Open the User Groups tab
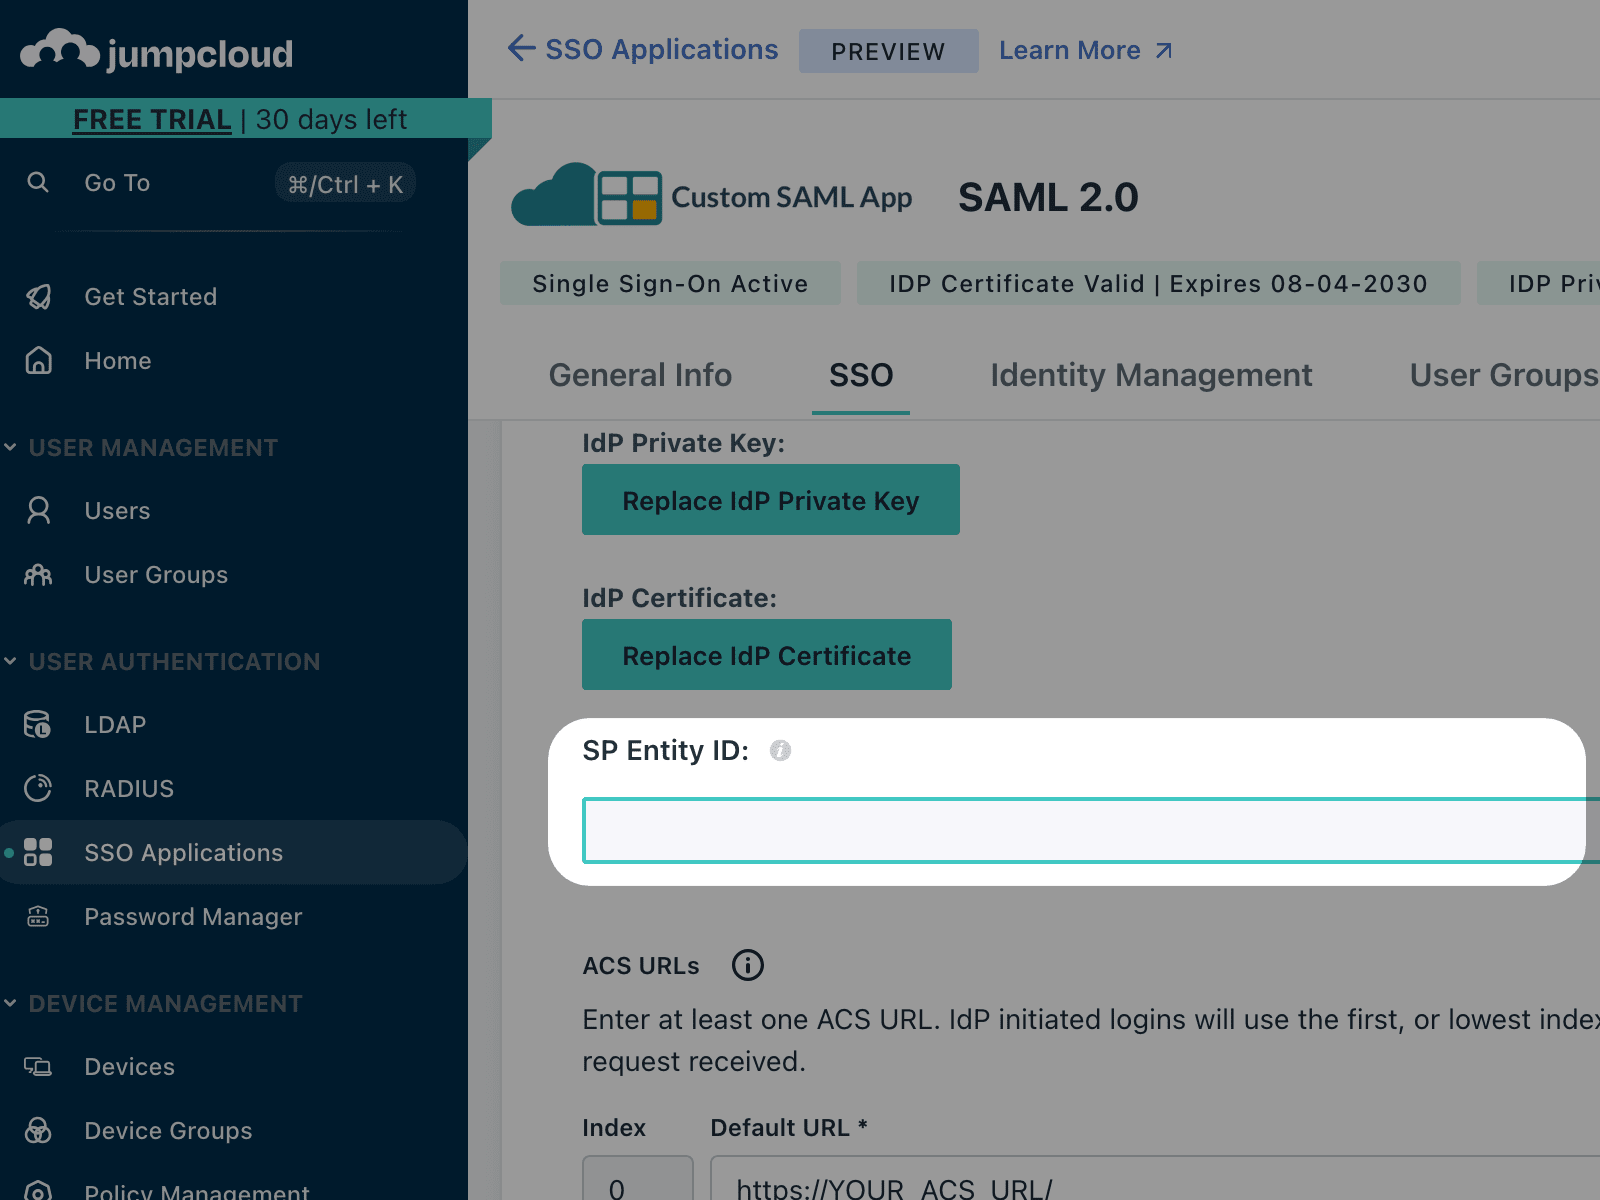The height and width of the screenshot is (1200, 1600). coord(1504,375)
